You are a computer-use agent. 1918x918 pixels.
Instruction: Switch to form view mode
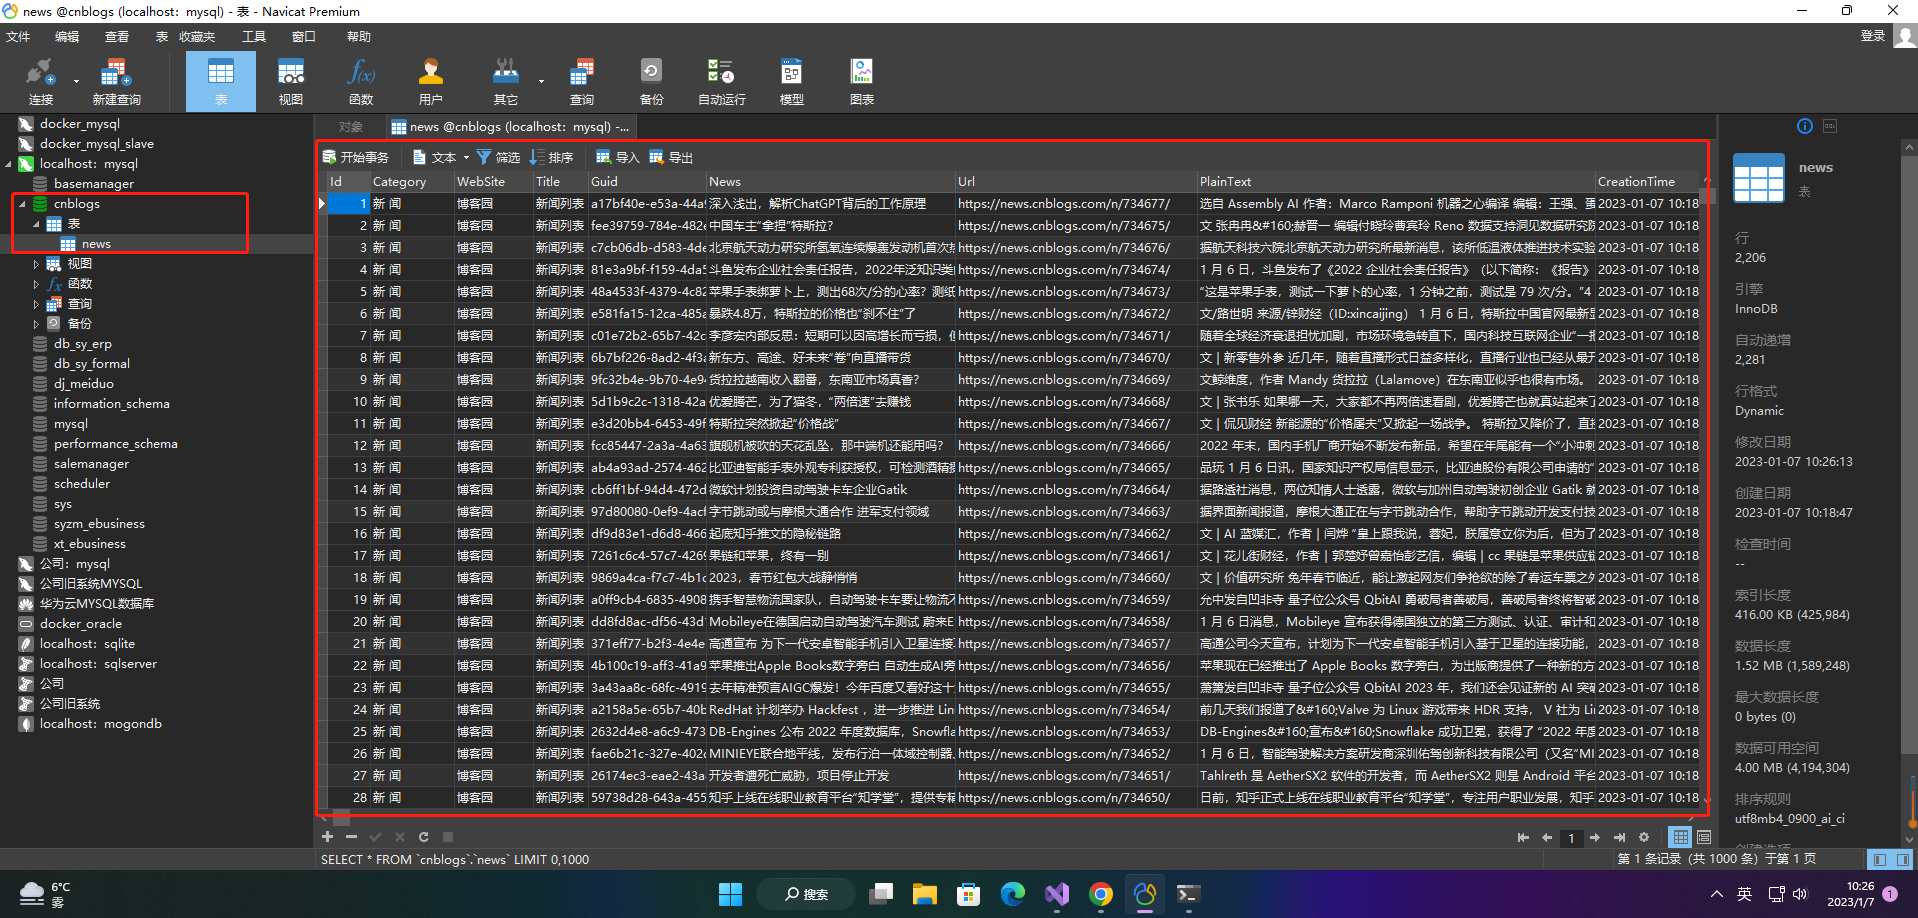1704,837
